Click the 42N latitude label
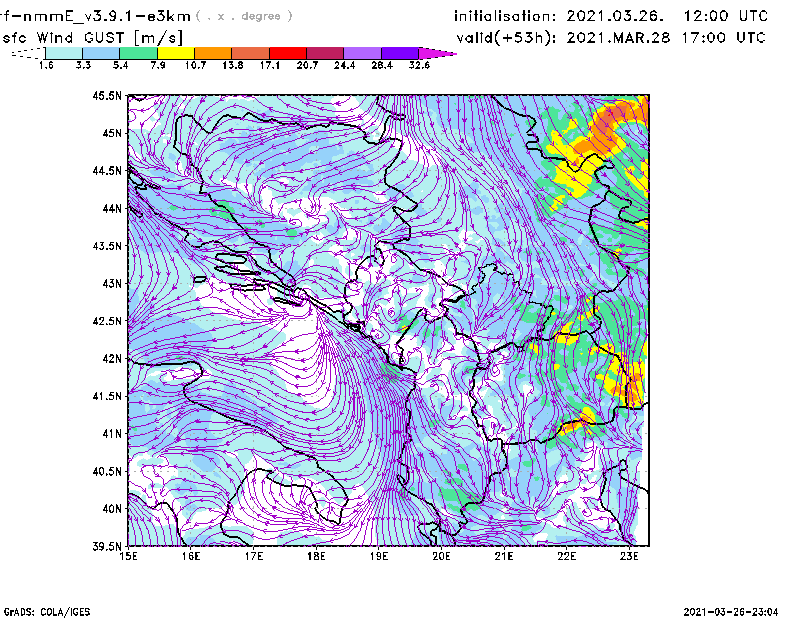Image resolution: width=800 pixels, height=618 pixels. coord(112,358)
